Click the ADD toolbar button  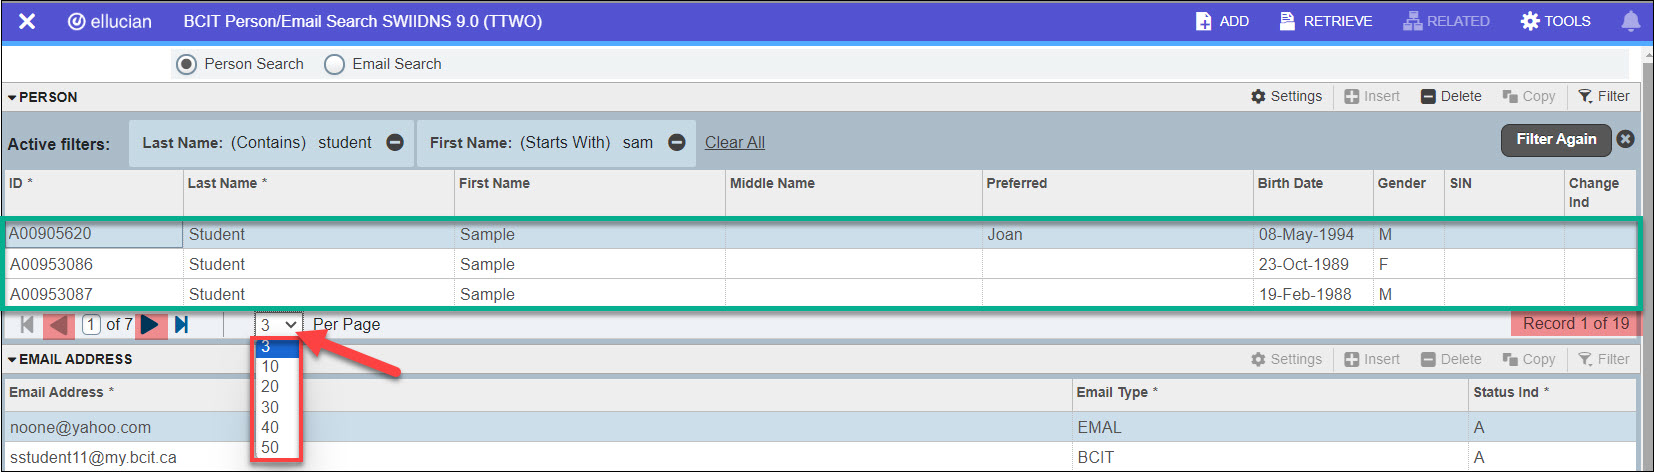tap(1222, 21)
